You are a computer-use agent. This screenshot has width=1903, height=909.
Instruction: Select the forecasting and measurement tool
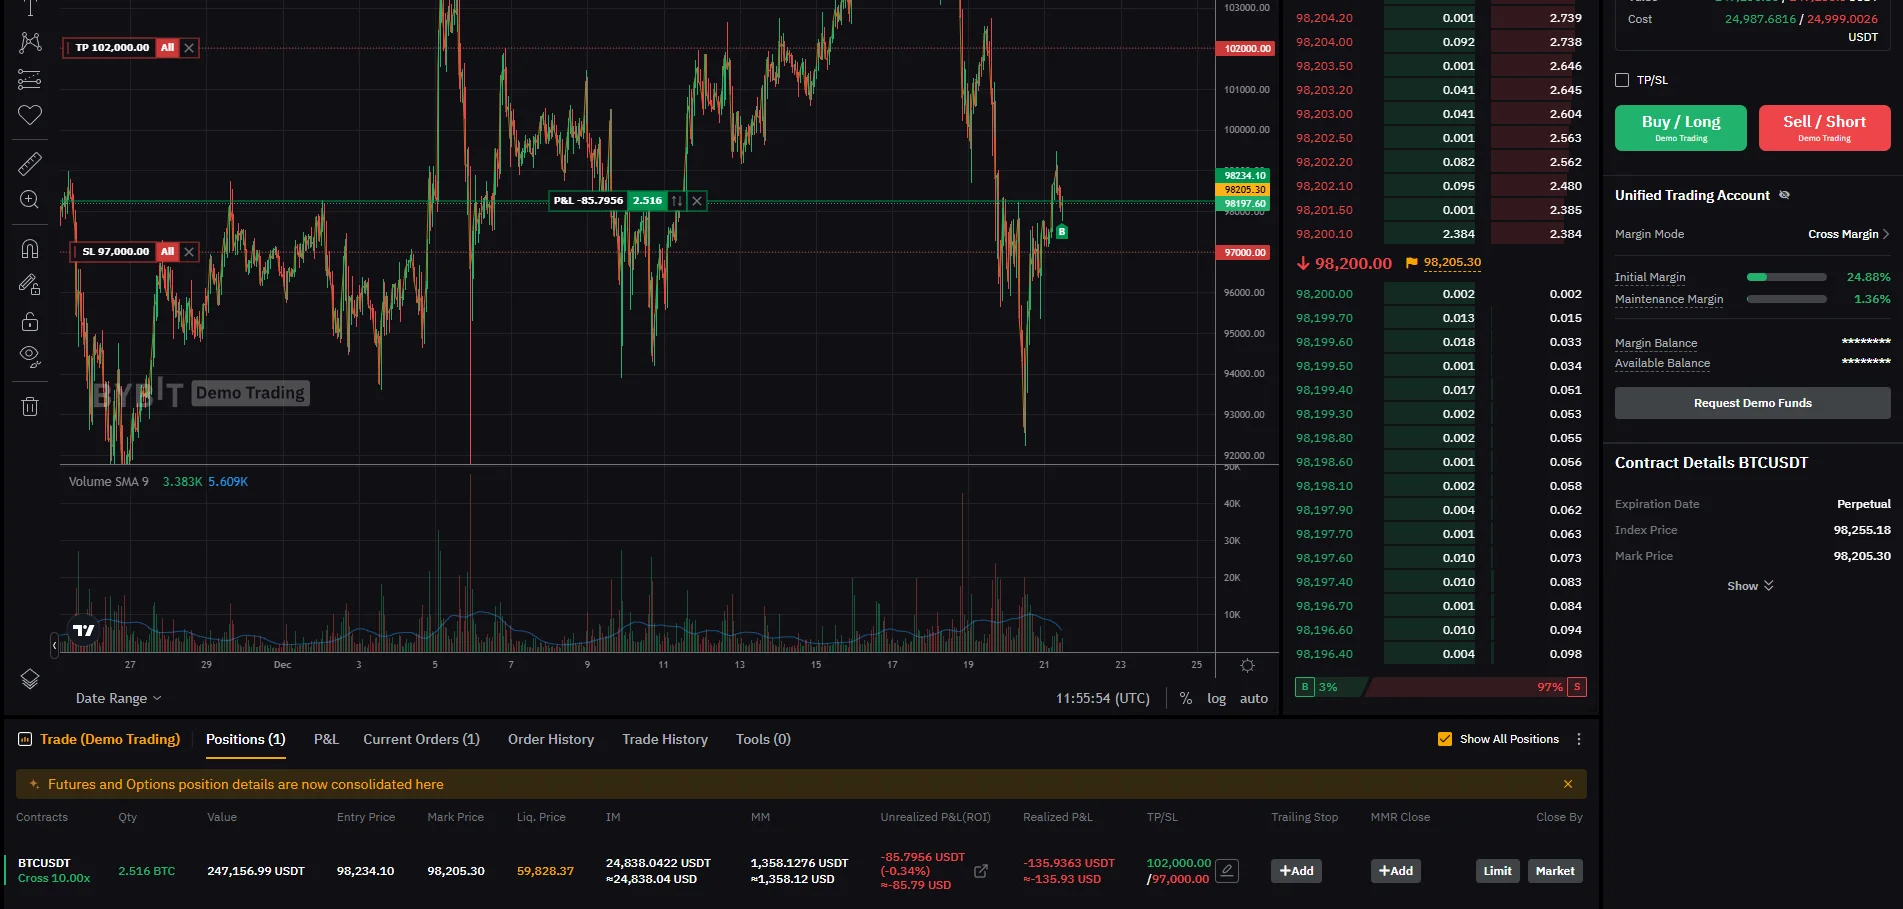[30, 79]
